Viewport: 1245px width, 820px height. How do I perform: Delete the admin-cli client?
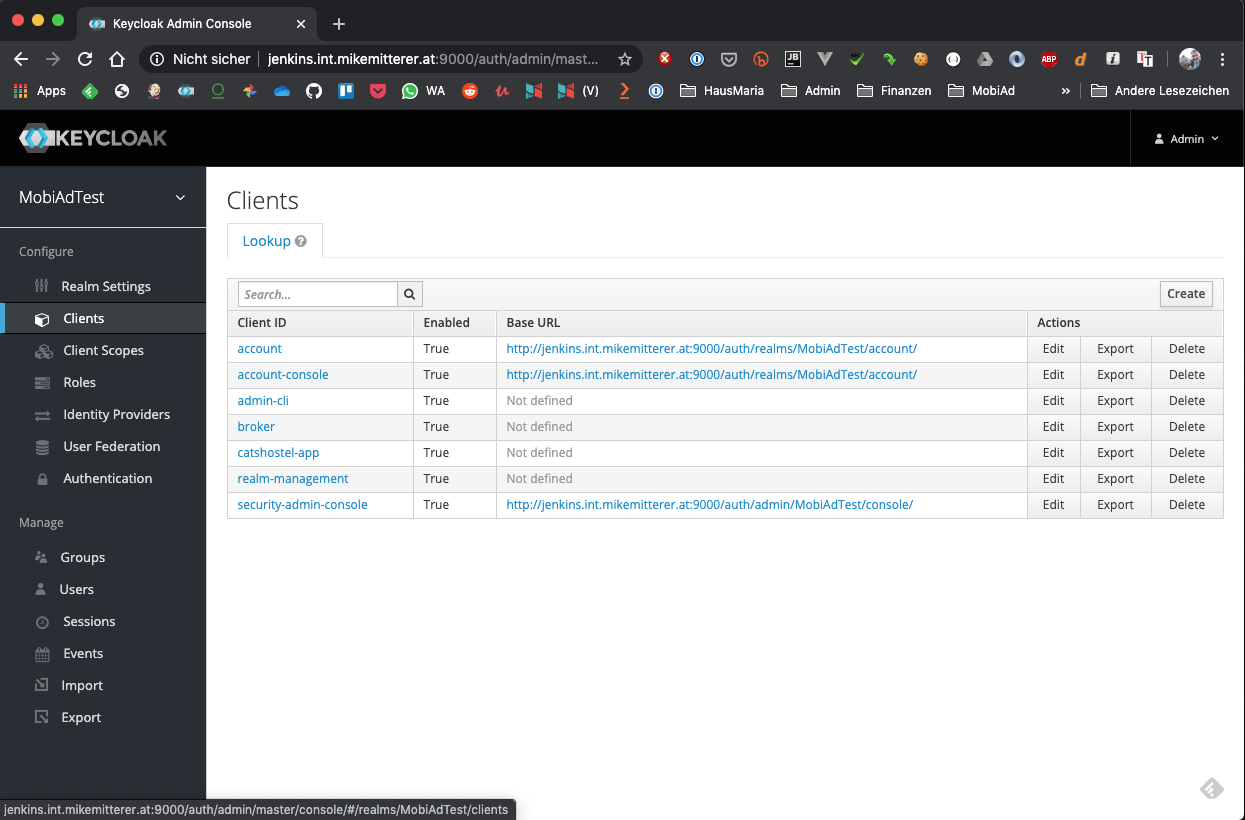1187,401
